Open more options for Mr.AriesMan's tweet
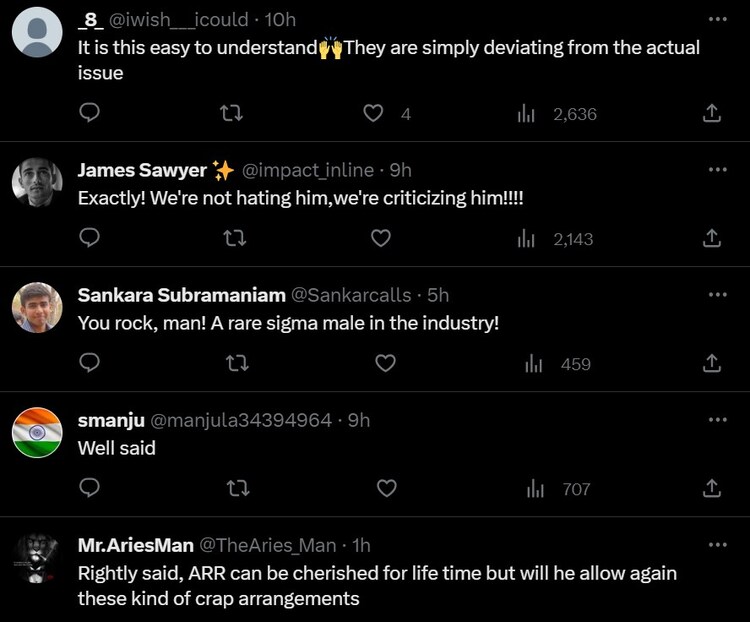This screenshot has width=750, height=622. [x=717, y=544]
